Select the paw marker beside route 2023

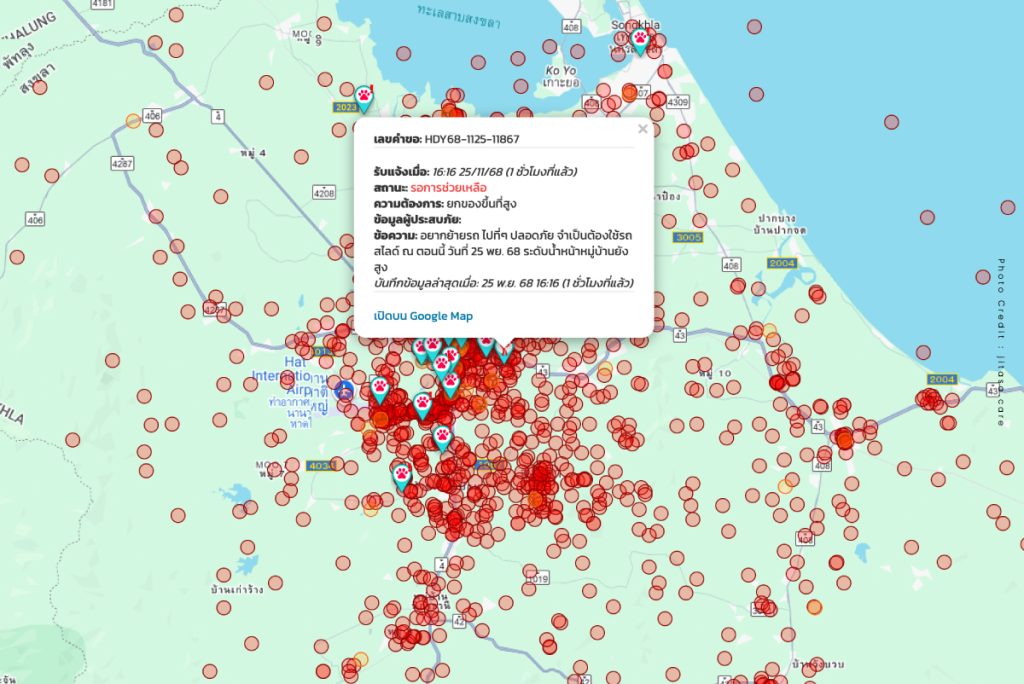(x=366, y=97)
